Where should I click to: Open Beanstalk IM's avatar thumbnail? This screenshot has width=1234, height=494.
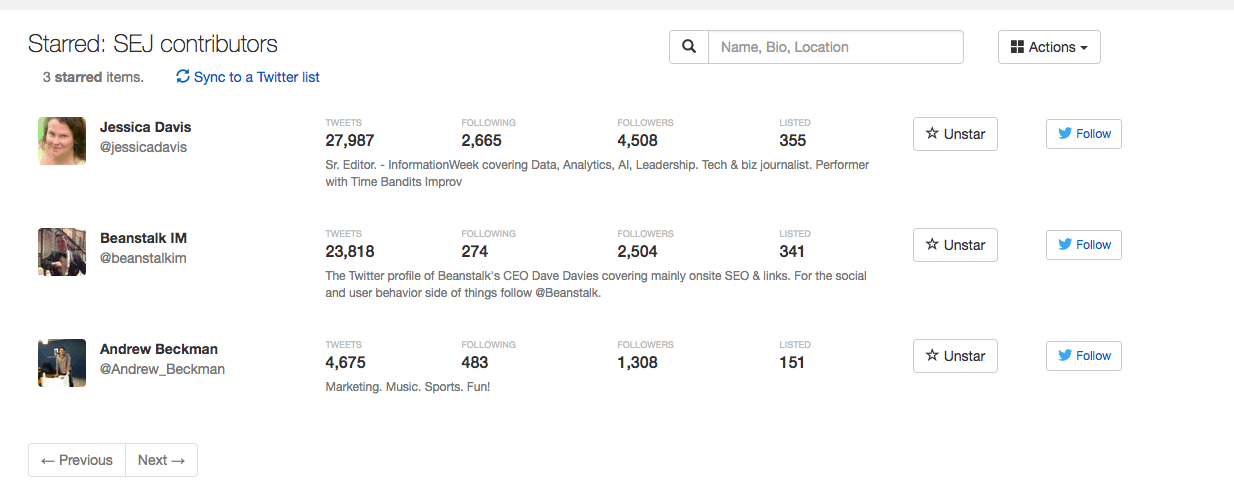pos(62,252)
